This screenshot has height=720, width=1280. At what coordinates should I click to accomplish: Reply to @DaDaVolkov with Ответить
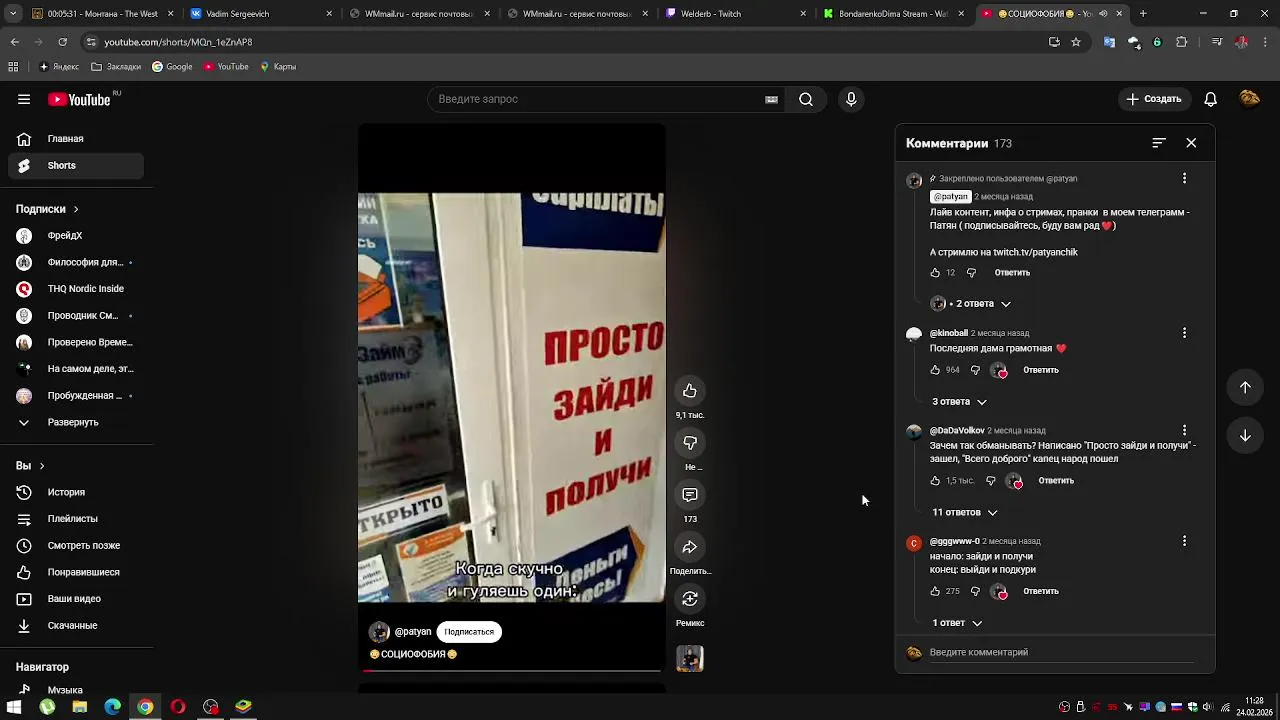(1056, 481)
